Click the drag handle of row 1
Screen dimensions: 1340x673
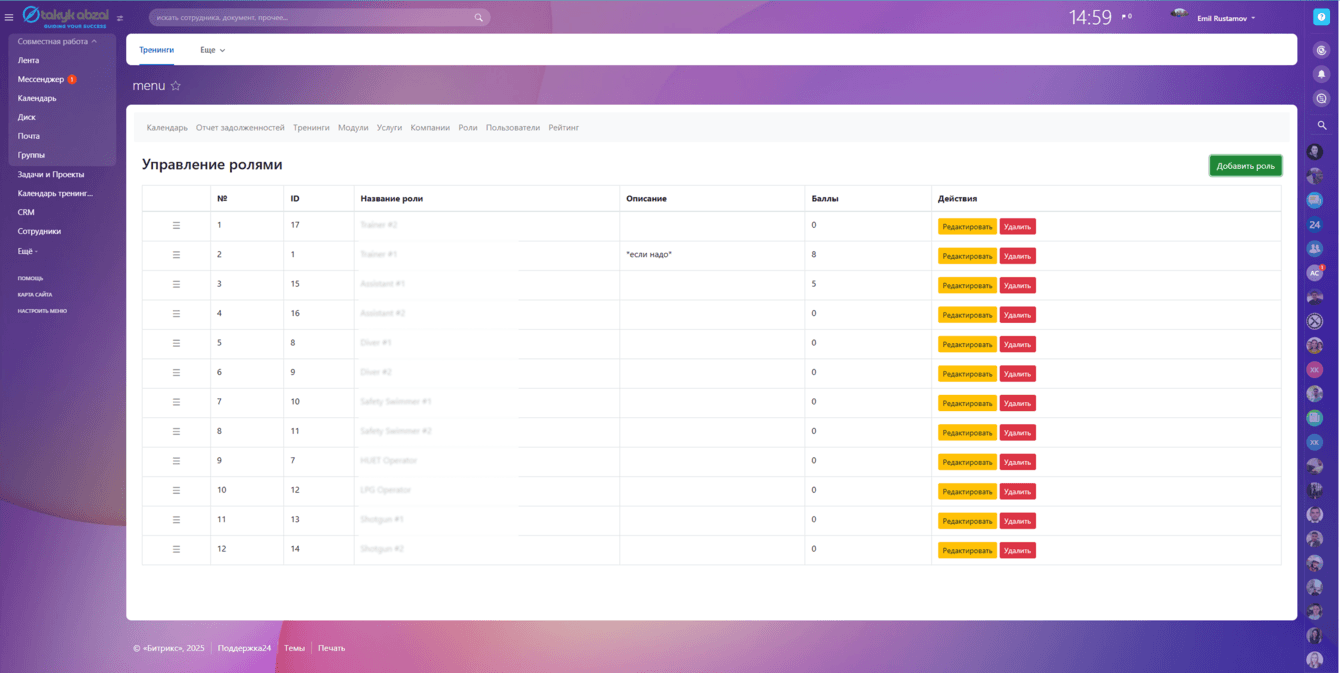[176, 226]
